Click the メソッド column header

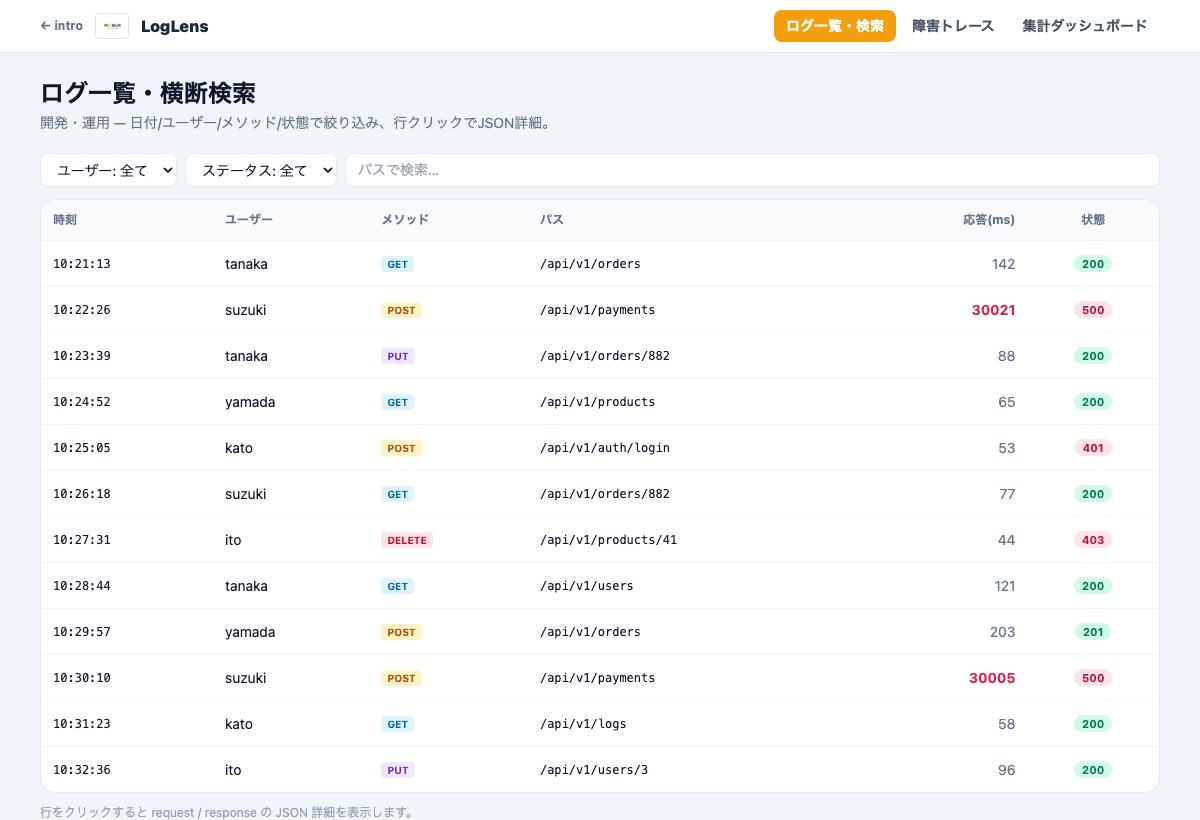[x=405, y=220]
